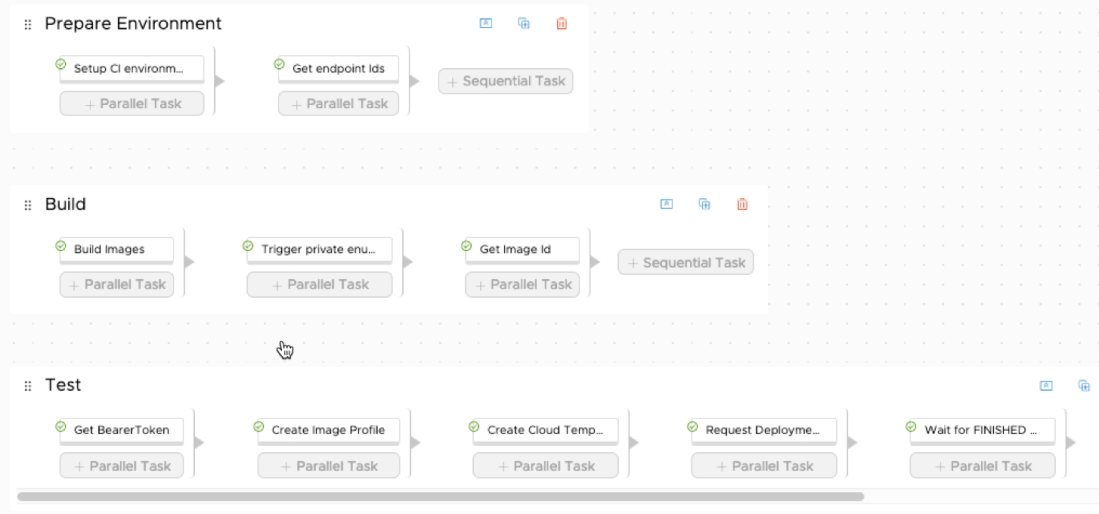
Task: Select the Request Deployment task in Test
Action: point(763,431)
